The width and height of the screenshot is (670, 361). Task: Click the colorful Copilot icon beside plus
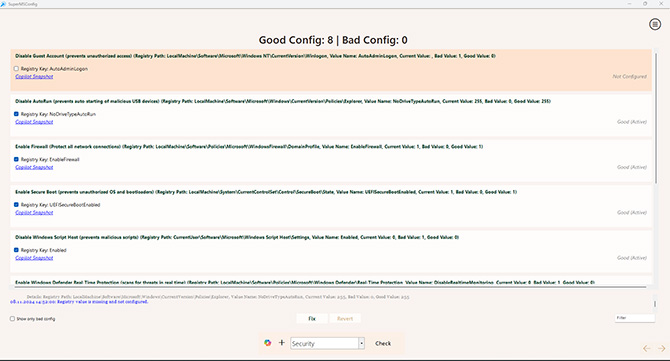coord(267,343)
